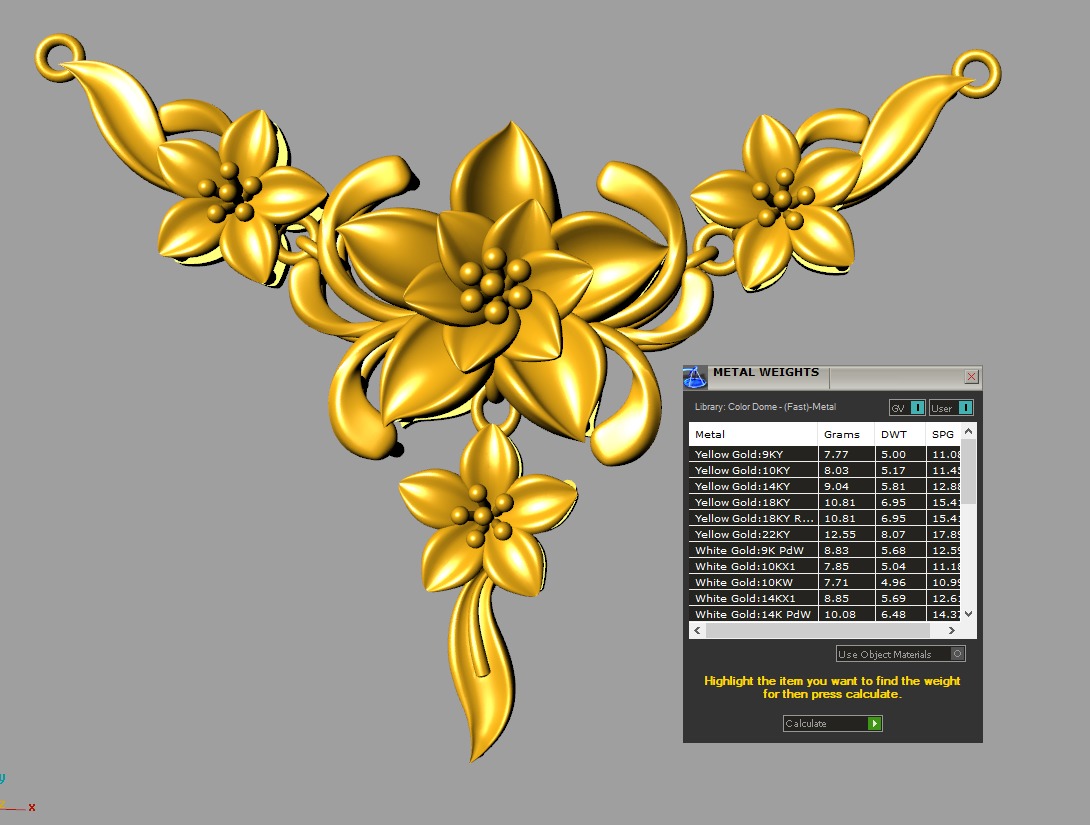The width and height of the screenshot is (1090, 825).
Task: Select the White Gold:10KW row
Action: tap(824, 582)
